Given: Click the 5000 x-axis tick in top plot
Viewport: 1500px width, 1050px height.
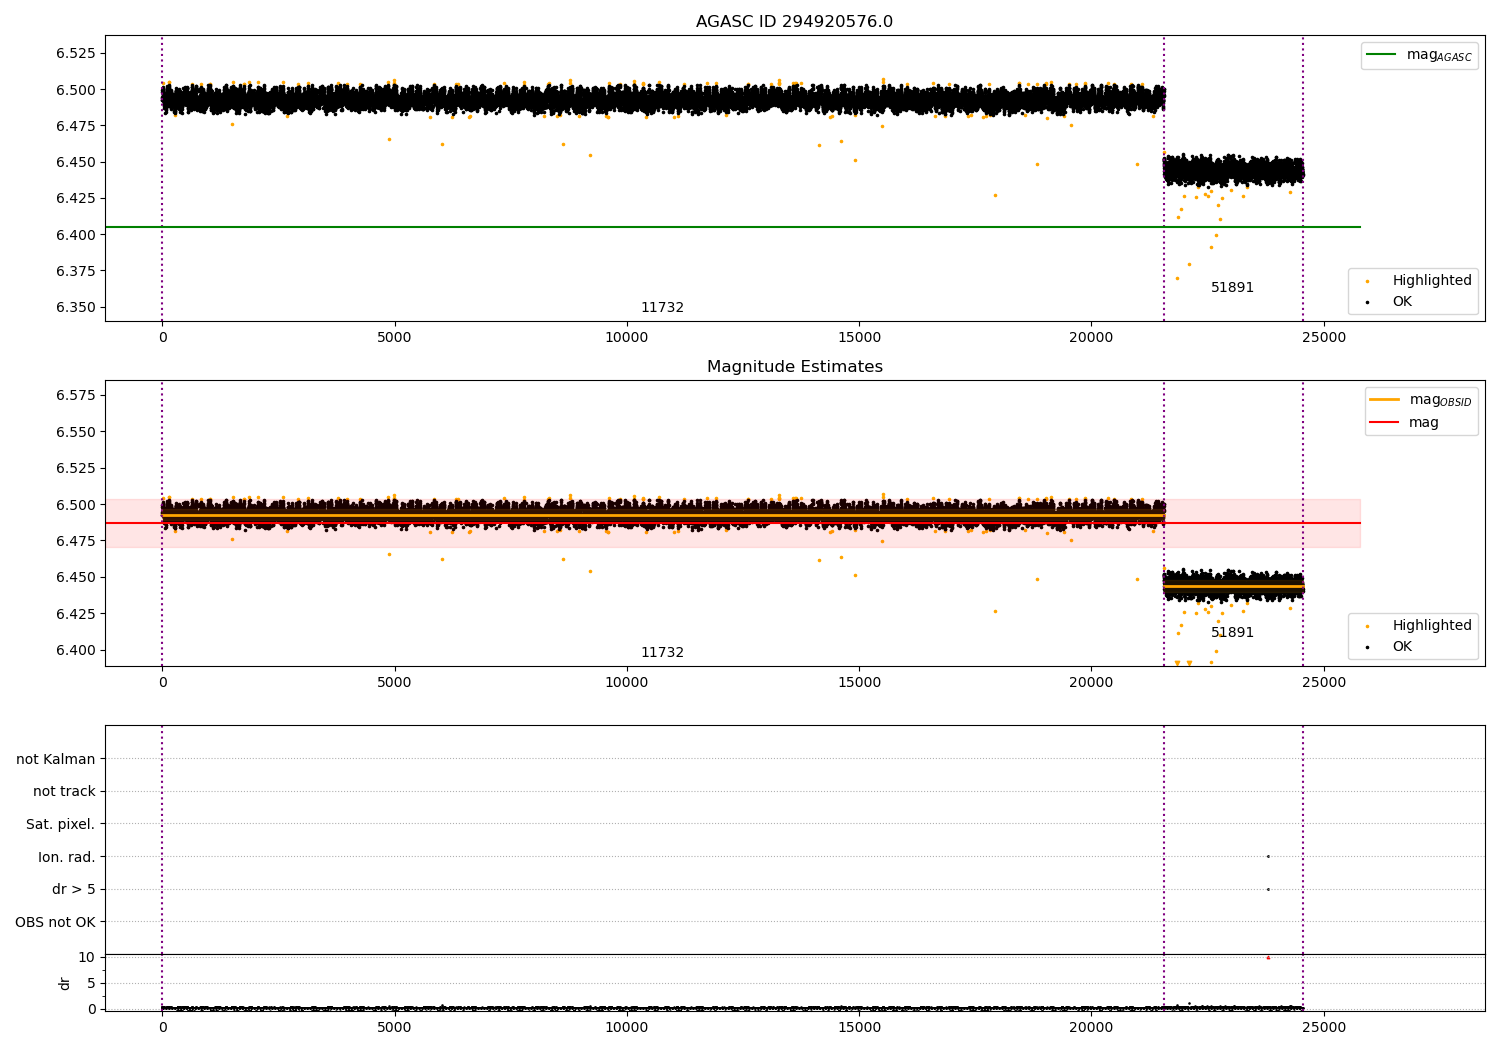Looking at the screenshot, I should tap(395, 337).
